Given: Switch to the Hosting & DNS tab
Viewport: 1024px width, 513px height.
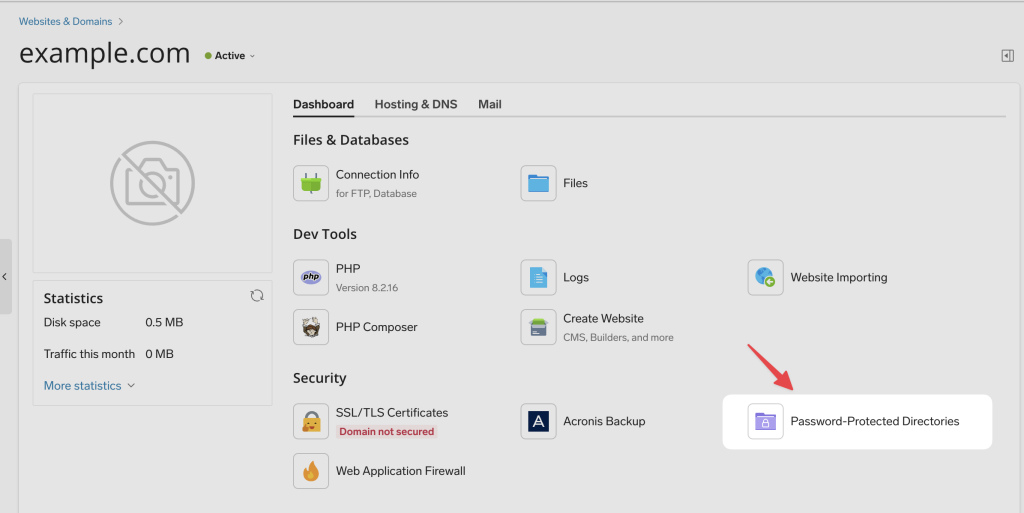Looking at the screenshot, I should pyautogui.click(x=415, y=104).
